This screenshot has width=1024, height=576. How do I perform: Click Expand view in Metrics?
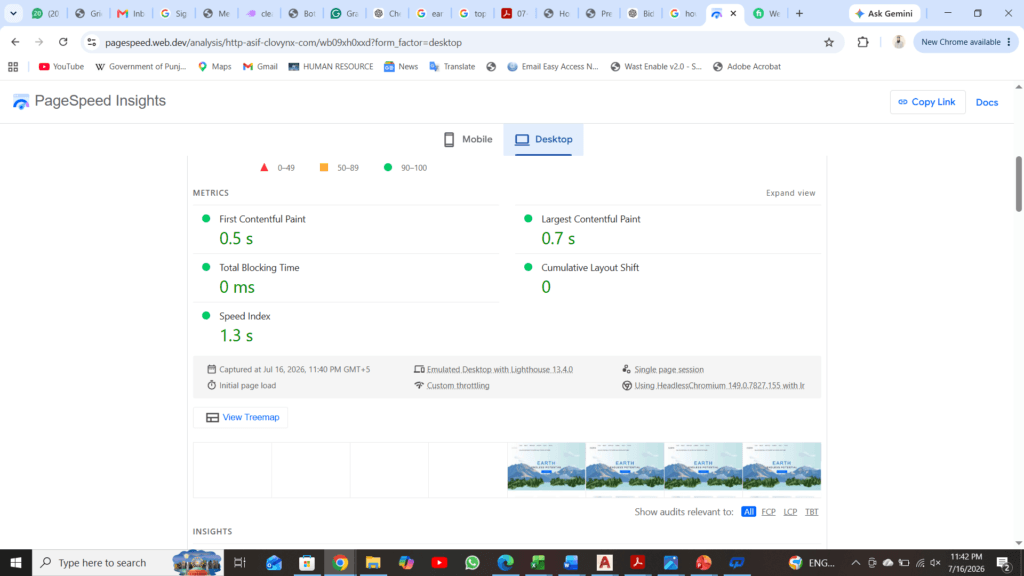click(790, 193)
